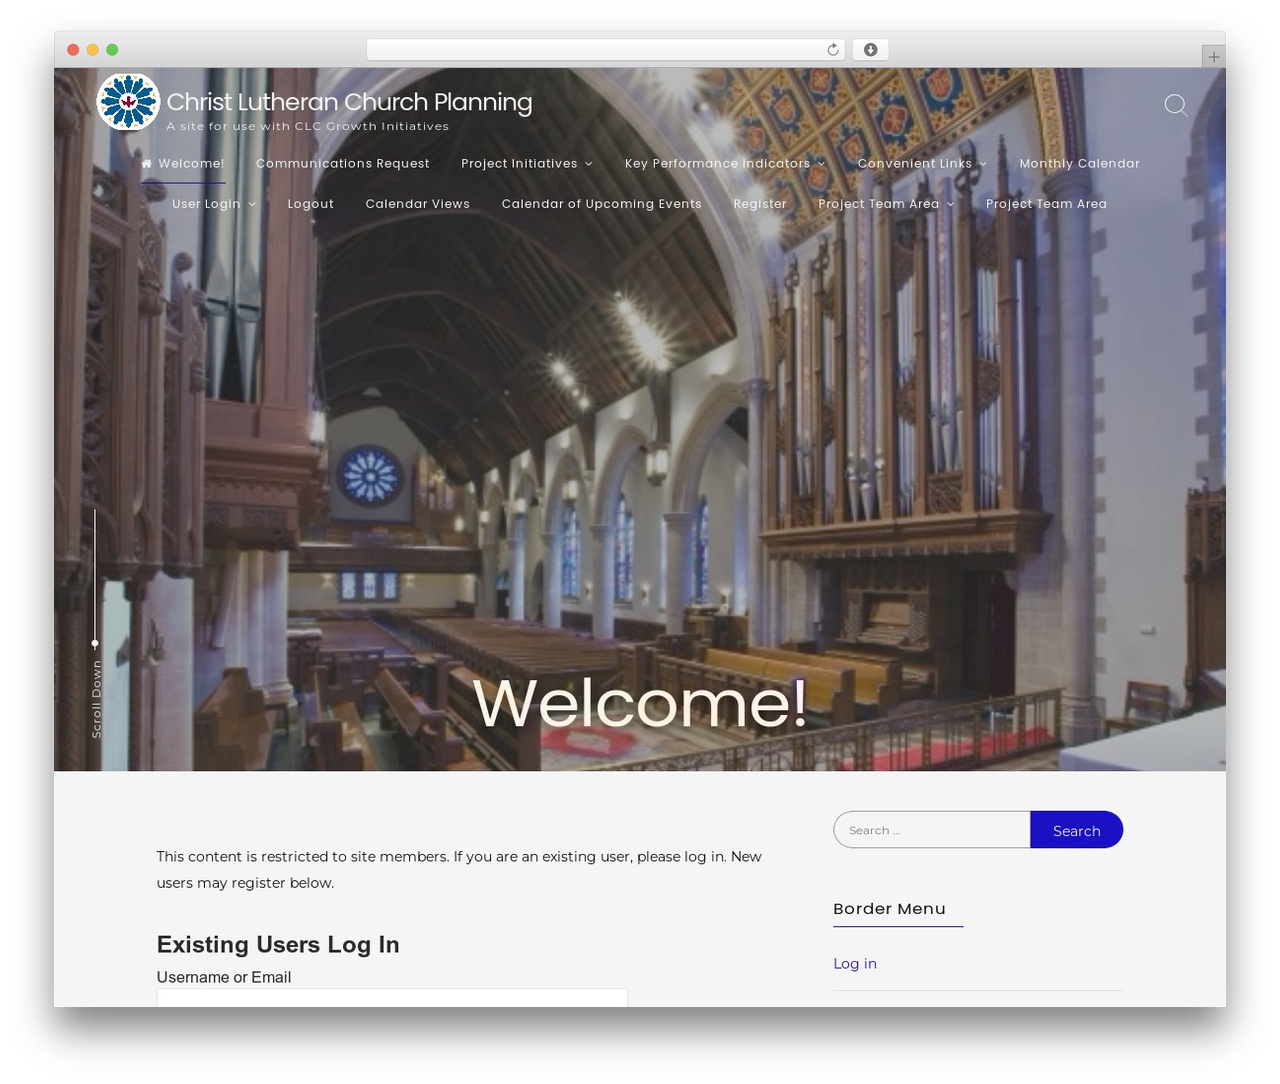The height and width of the screenshot is (1084, 1280).
Task: Expand the Project Team Area chevron submenu
Action: point(950,204)
